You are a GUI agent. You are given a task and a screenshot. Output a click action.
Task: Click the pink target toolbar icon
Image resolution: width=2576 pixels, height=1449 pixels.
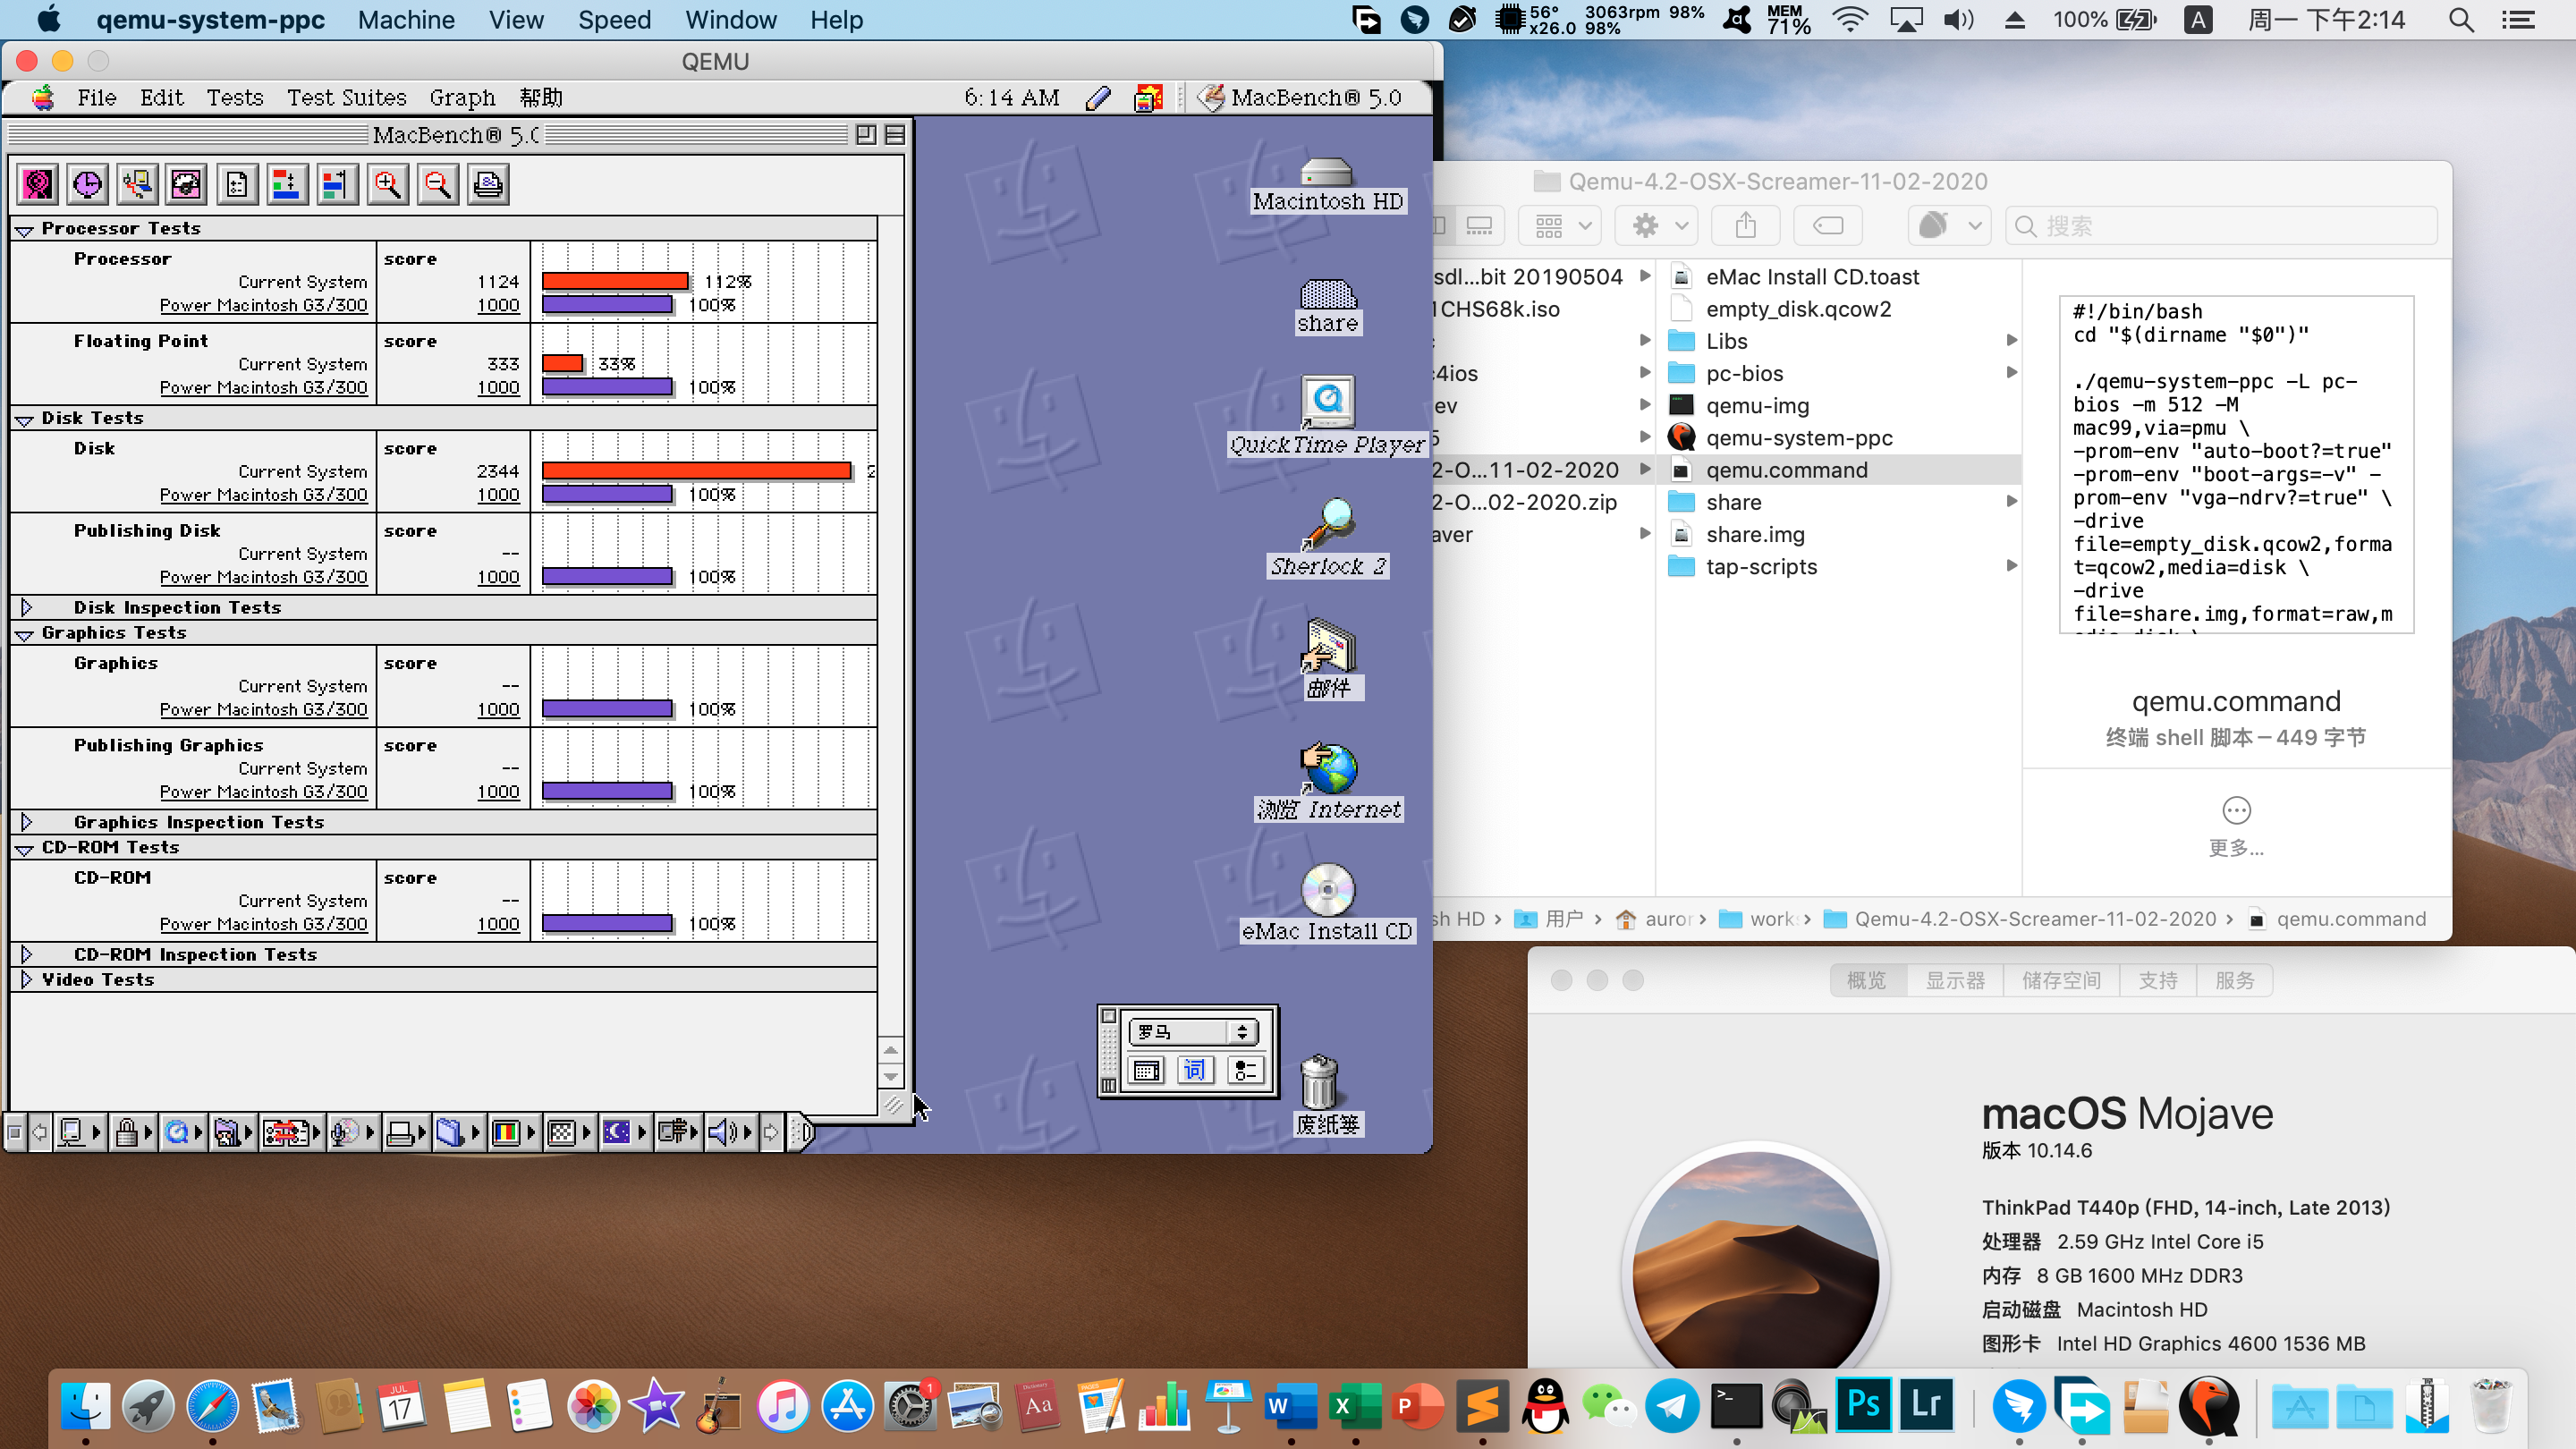[38, 184]
